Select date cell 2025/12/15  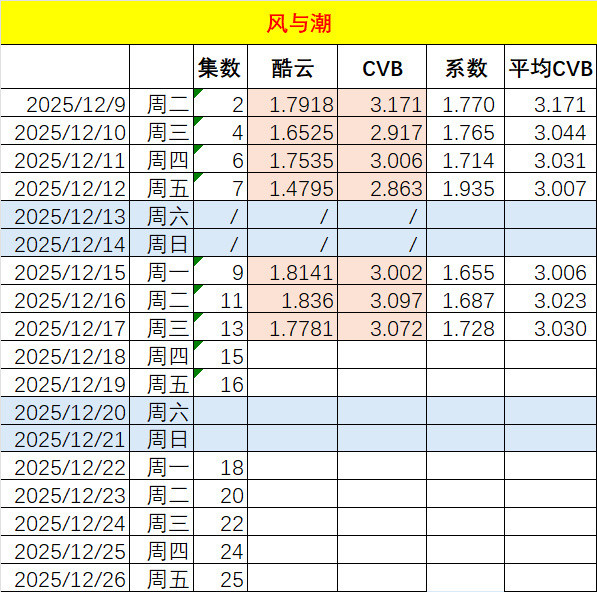tap(65, 271)
